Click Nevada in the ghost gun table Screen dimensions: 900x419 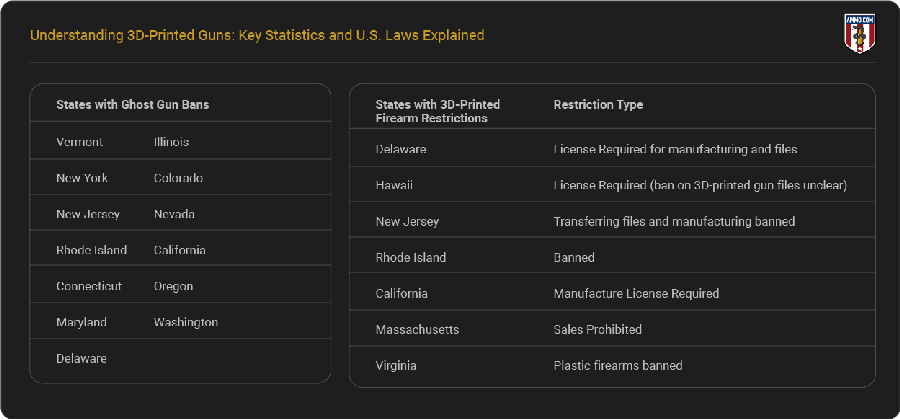(174, 214)
